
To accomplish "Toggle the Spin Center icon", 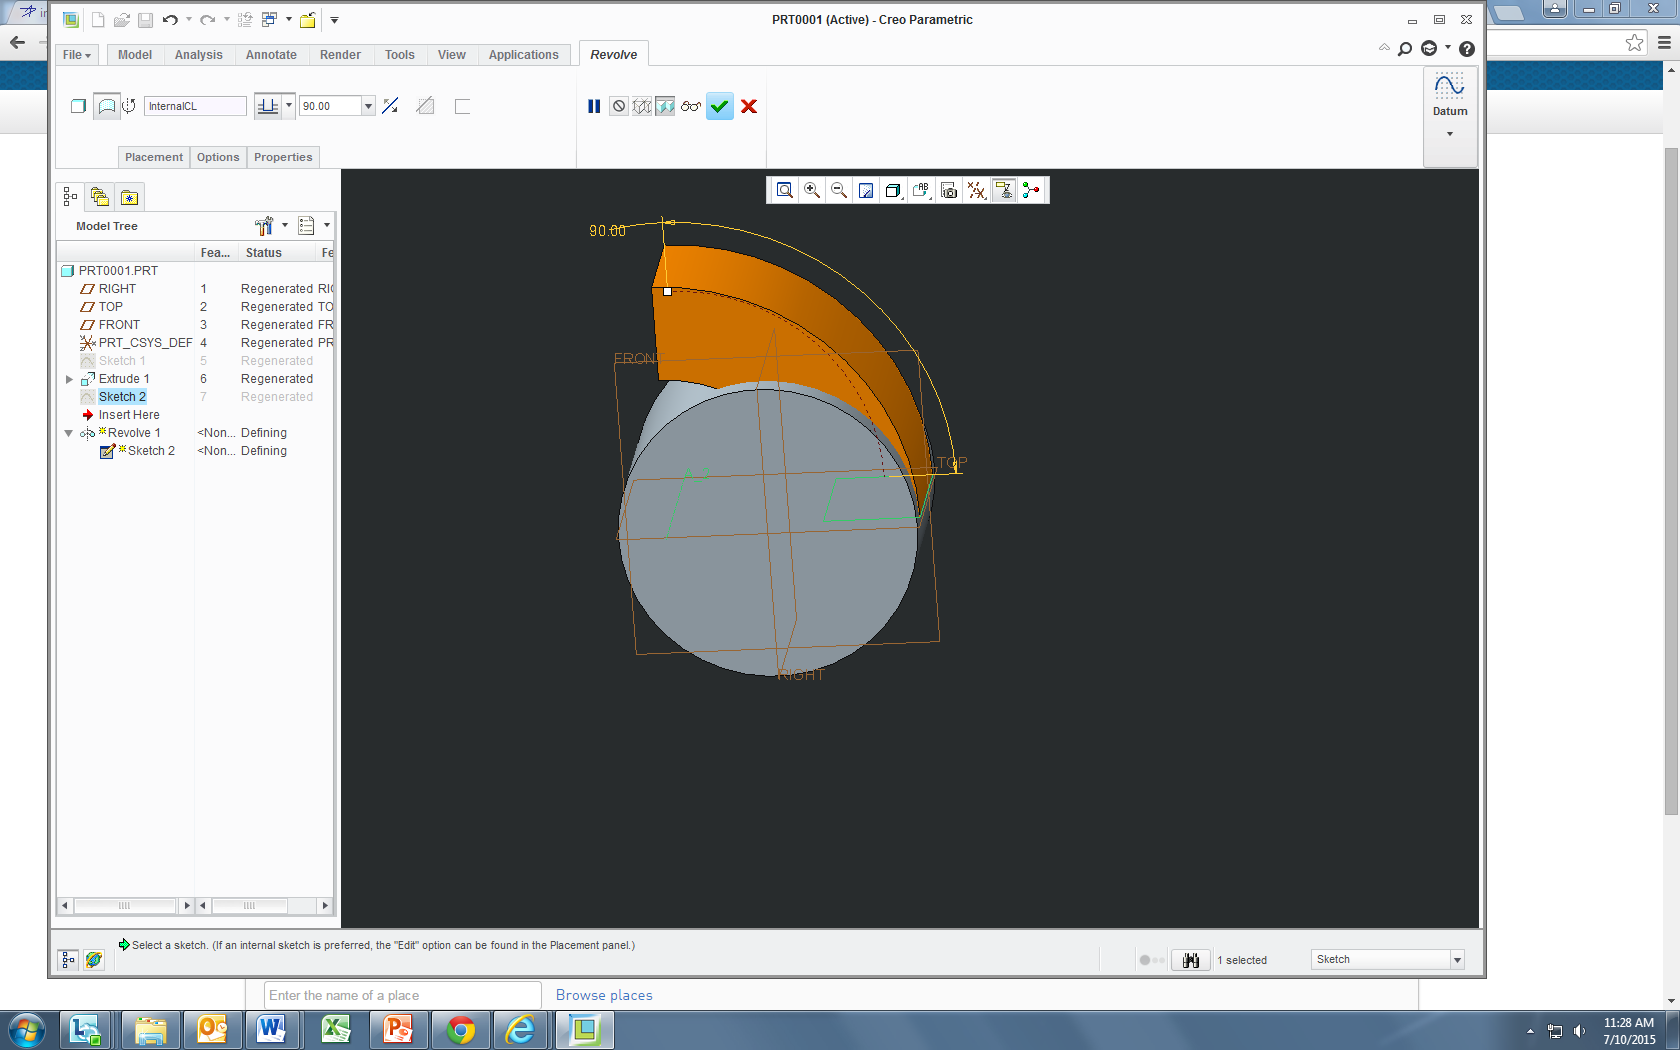I will pyautogui.click(x=1031, y=190).
